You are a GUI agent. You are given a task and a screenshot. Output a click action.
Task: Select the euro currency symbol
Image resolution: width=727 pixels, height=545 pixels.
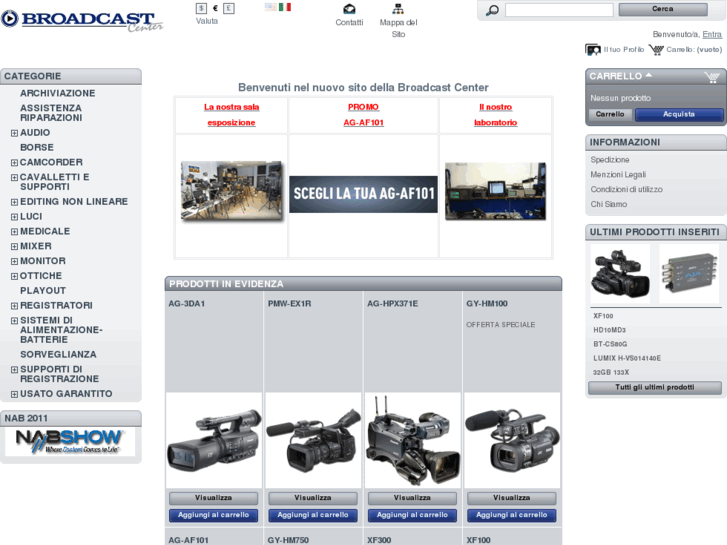pos(215,8)
